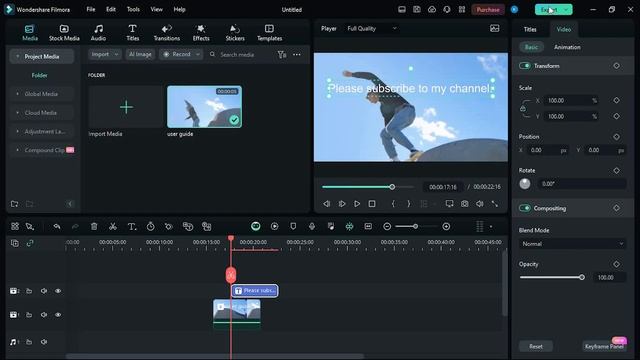
Task: Add an Opacity keyframe diamond
Action: click(x=616, y=264)
